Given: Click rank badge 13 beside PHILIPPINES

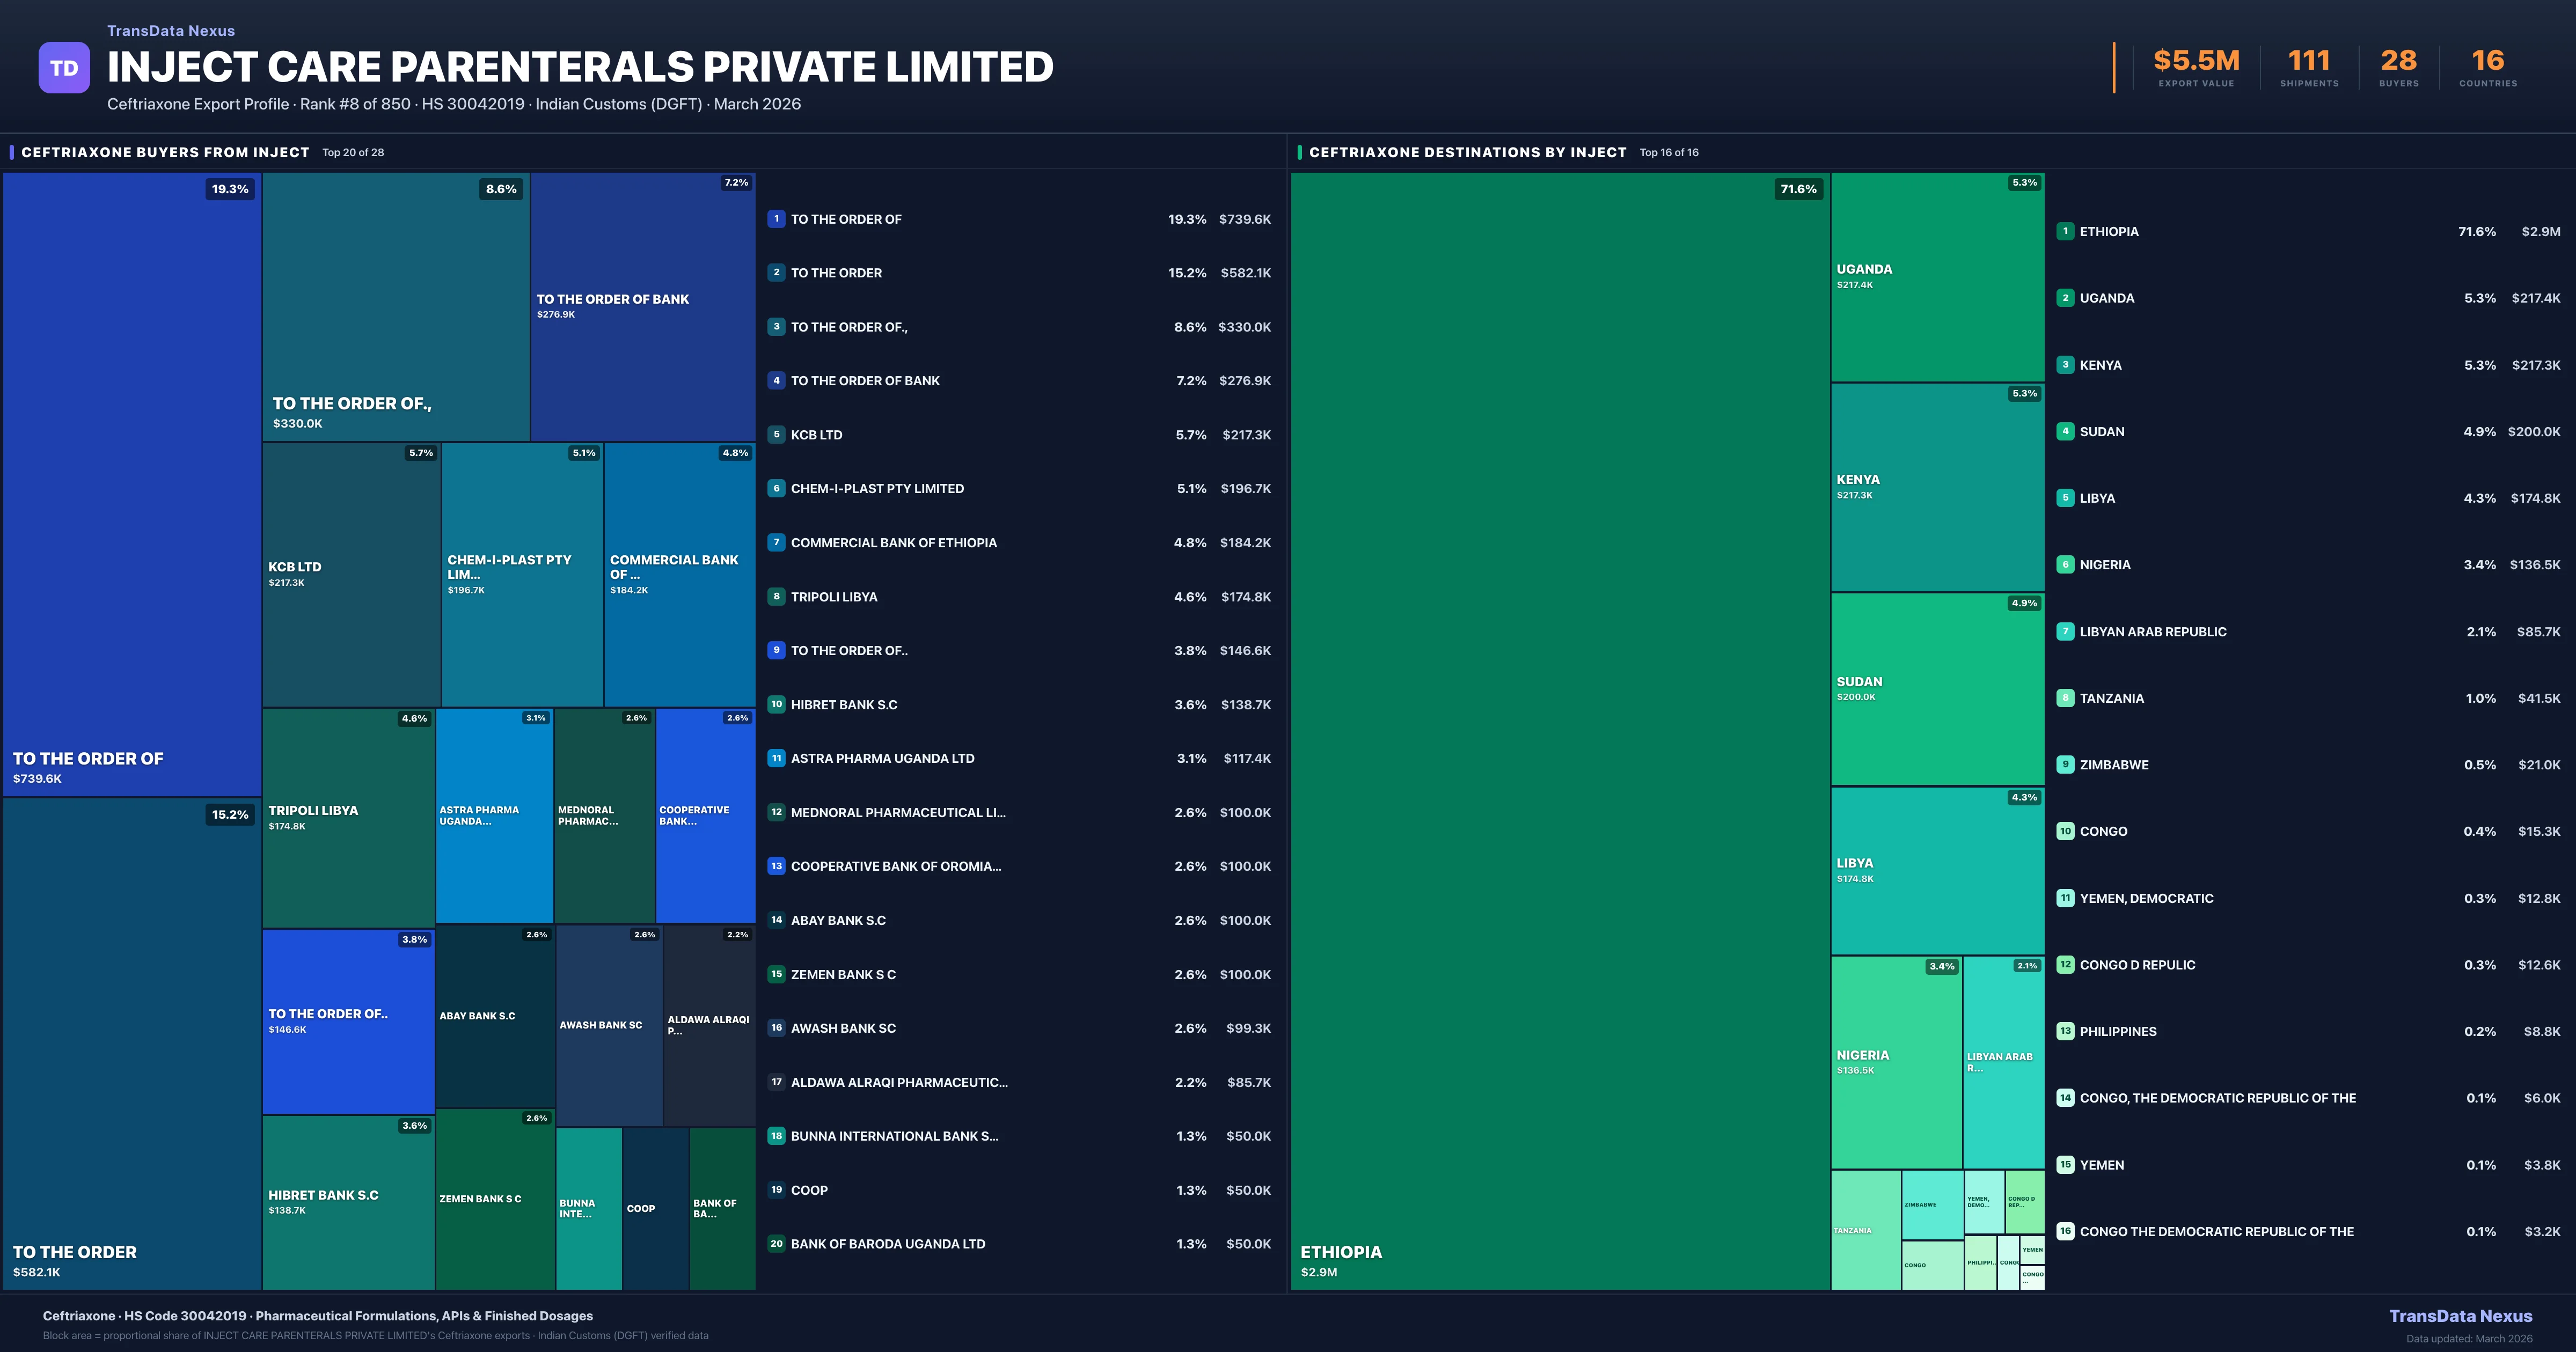Looking at the screenshot, I should 2065,1031.
